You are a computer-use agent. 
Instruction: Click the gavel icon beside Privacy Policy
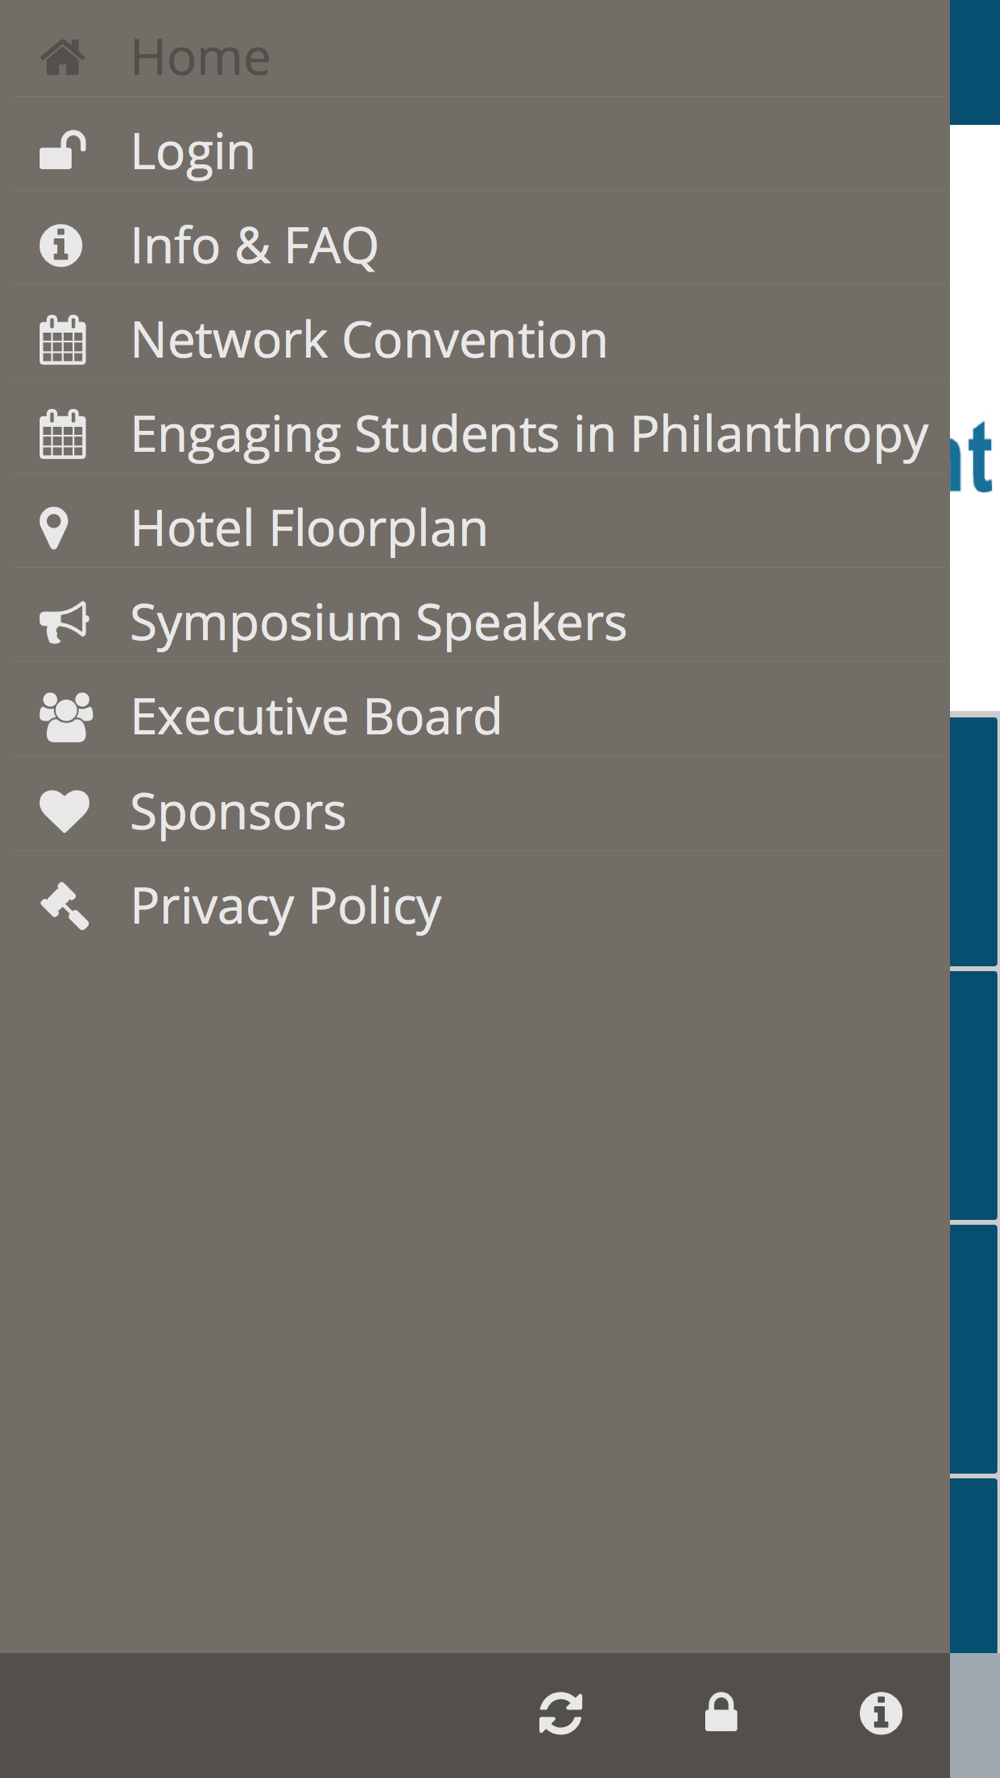coord(64,906)
